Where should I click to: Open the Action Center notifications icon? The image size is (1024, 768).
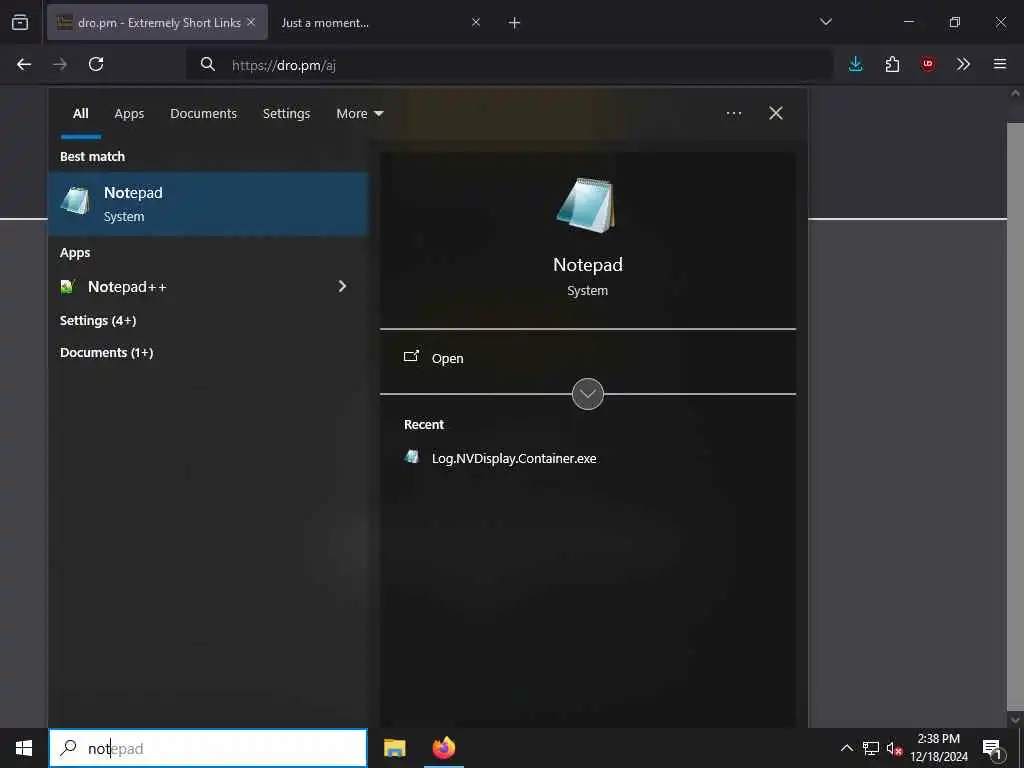pyautogui.click(x=993, y=748)
